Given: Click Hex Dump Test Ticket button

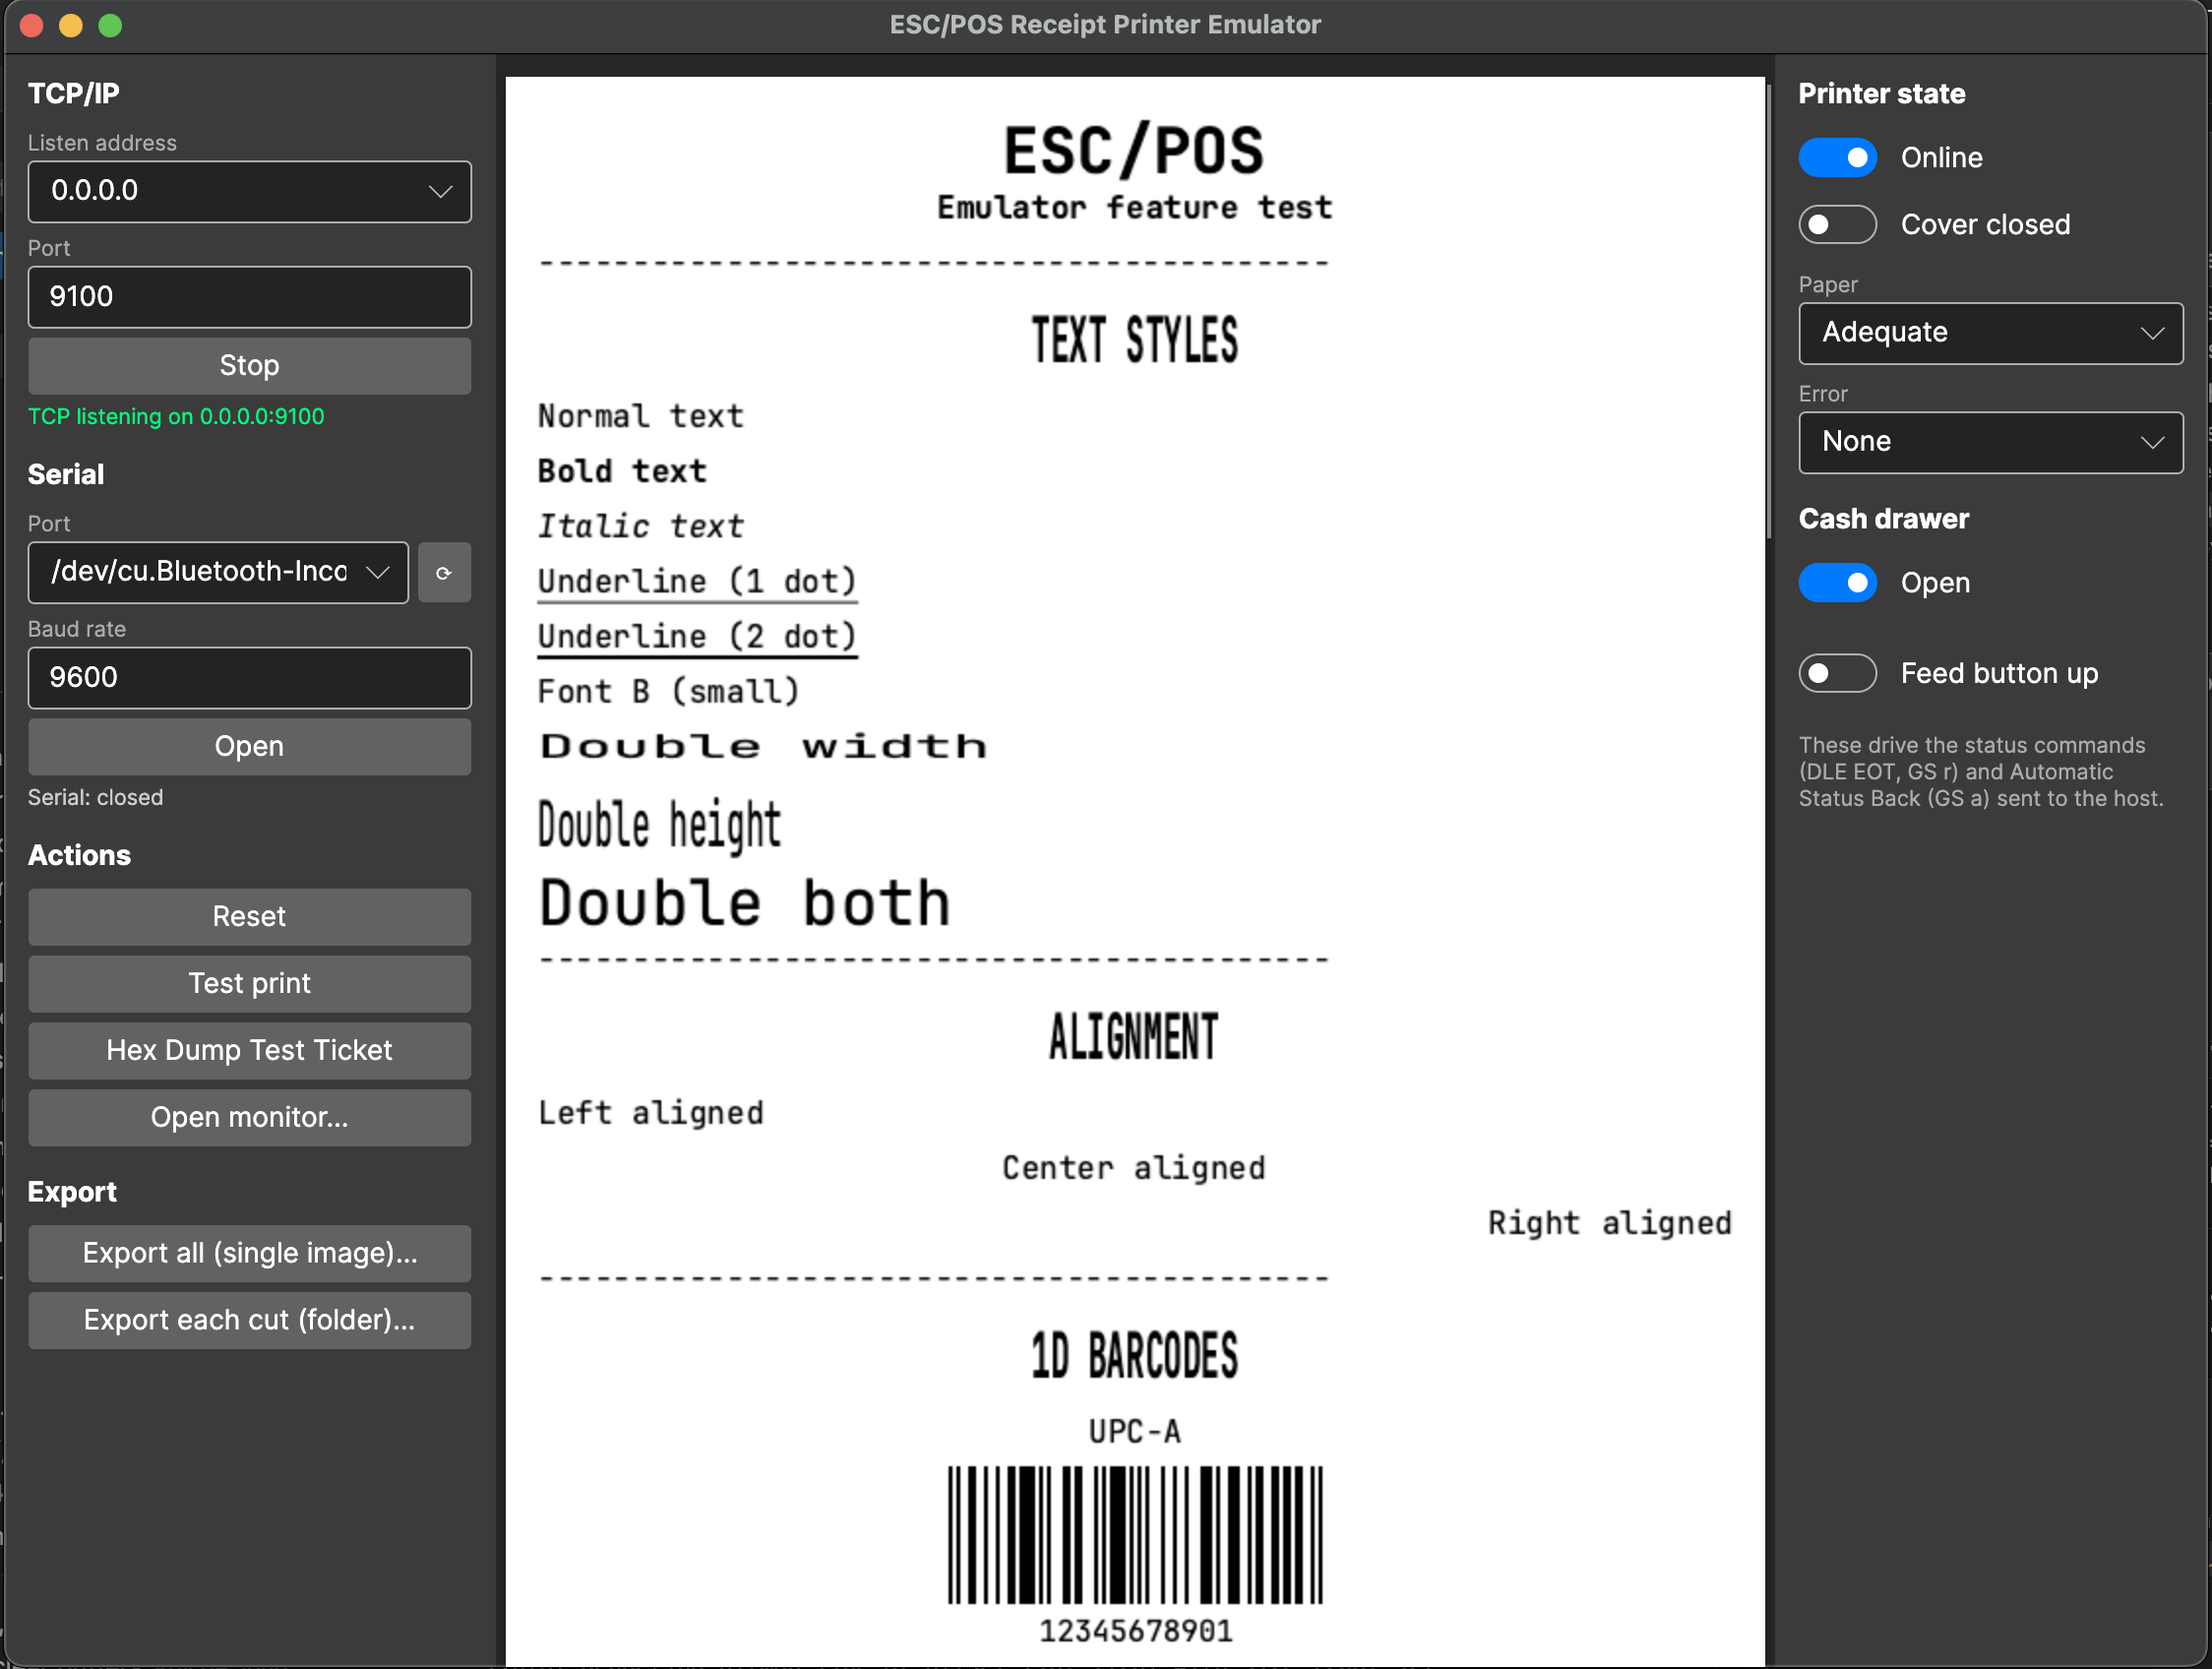Looking at the screenshot, I should (x=249, y=1051).
